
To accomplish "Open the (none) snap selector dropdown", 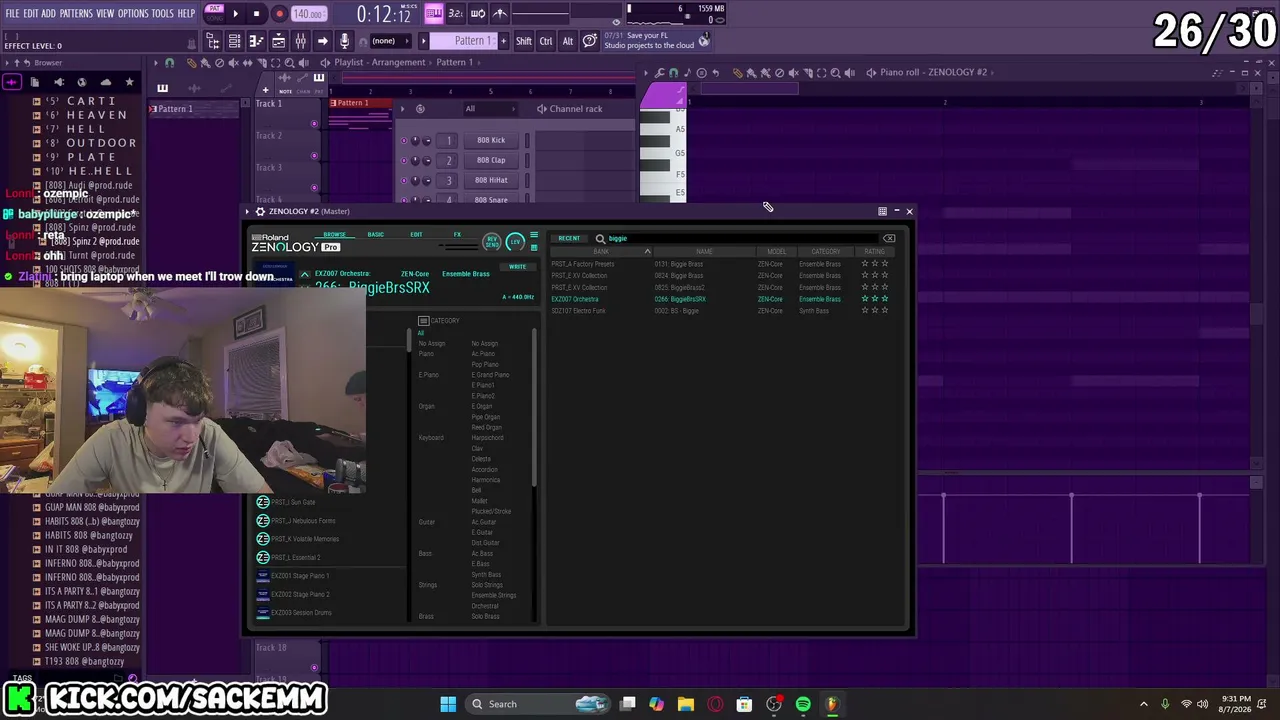I will pos(389,41).
